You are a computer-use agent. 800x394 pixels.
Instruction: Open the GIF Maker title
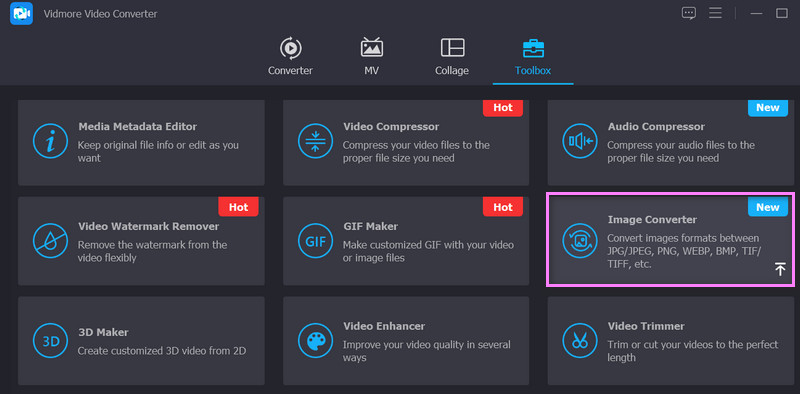[370, 226]
